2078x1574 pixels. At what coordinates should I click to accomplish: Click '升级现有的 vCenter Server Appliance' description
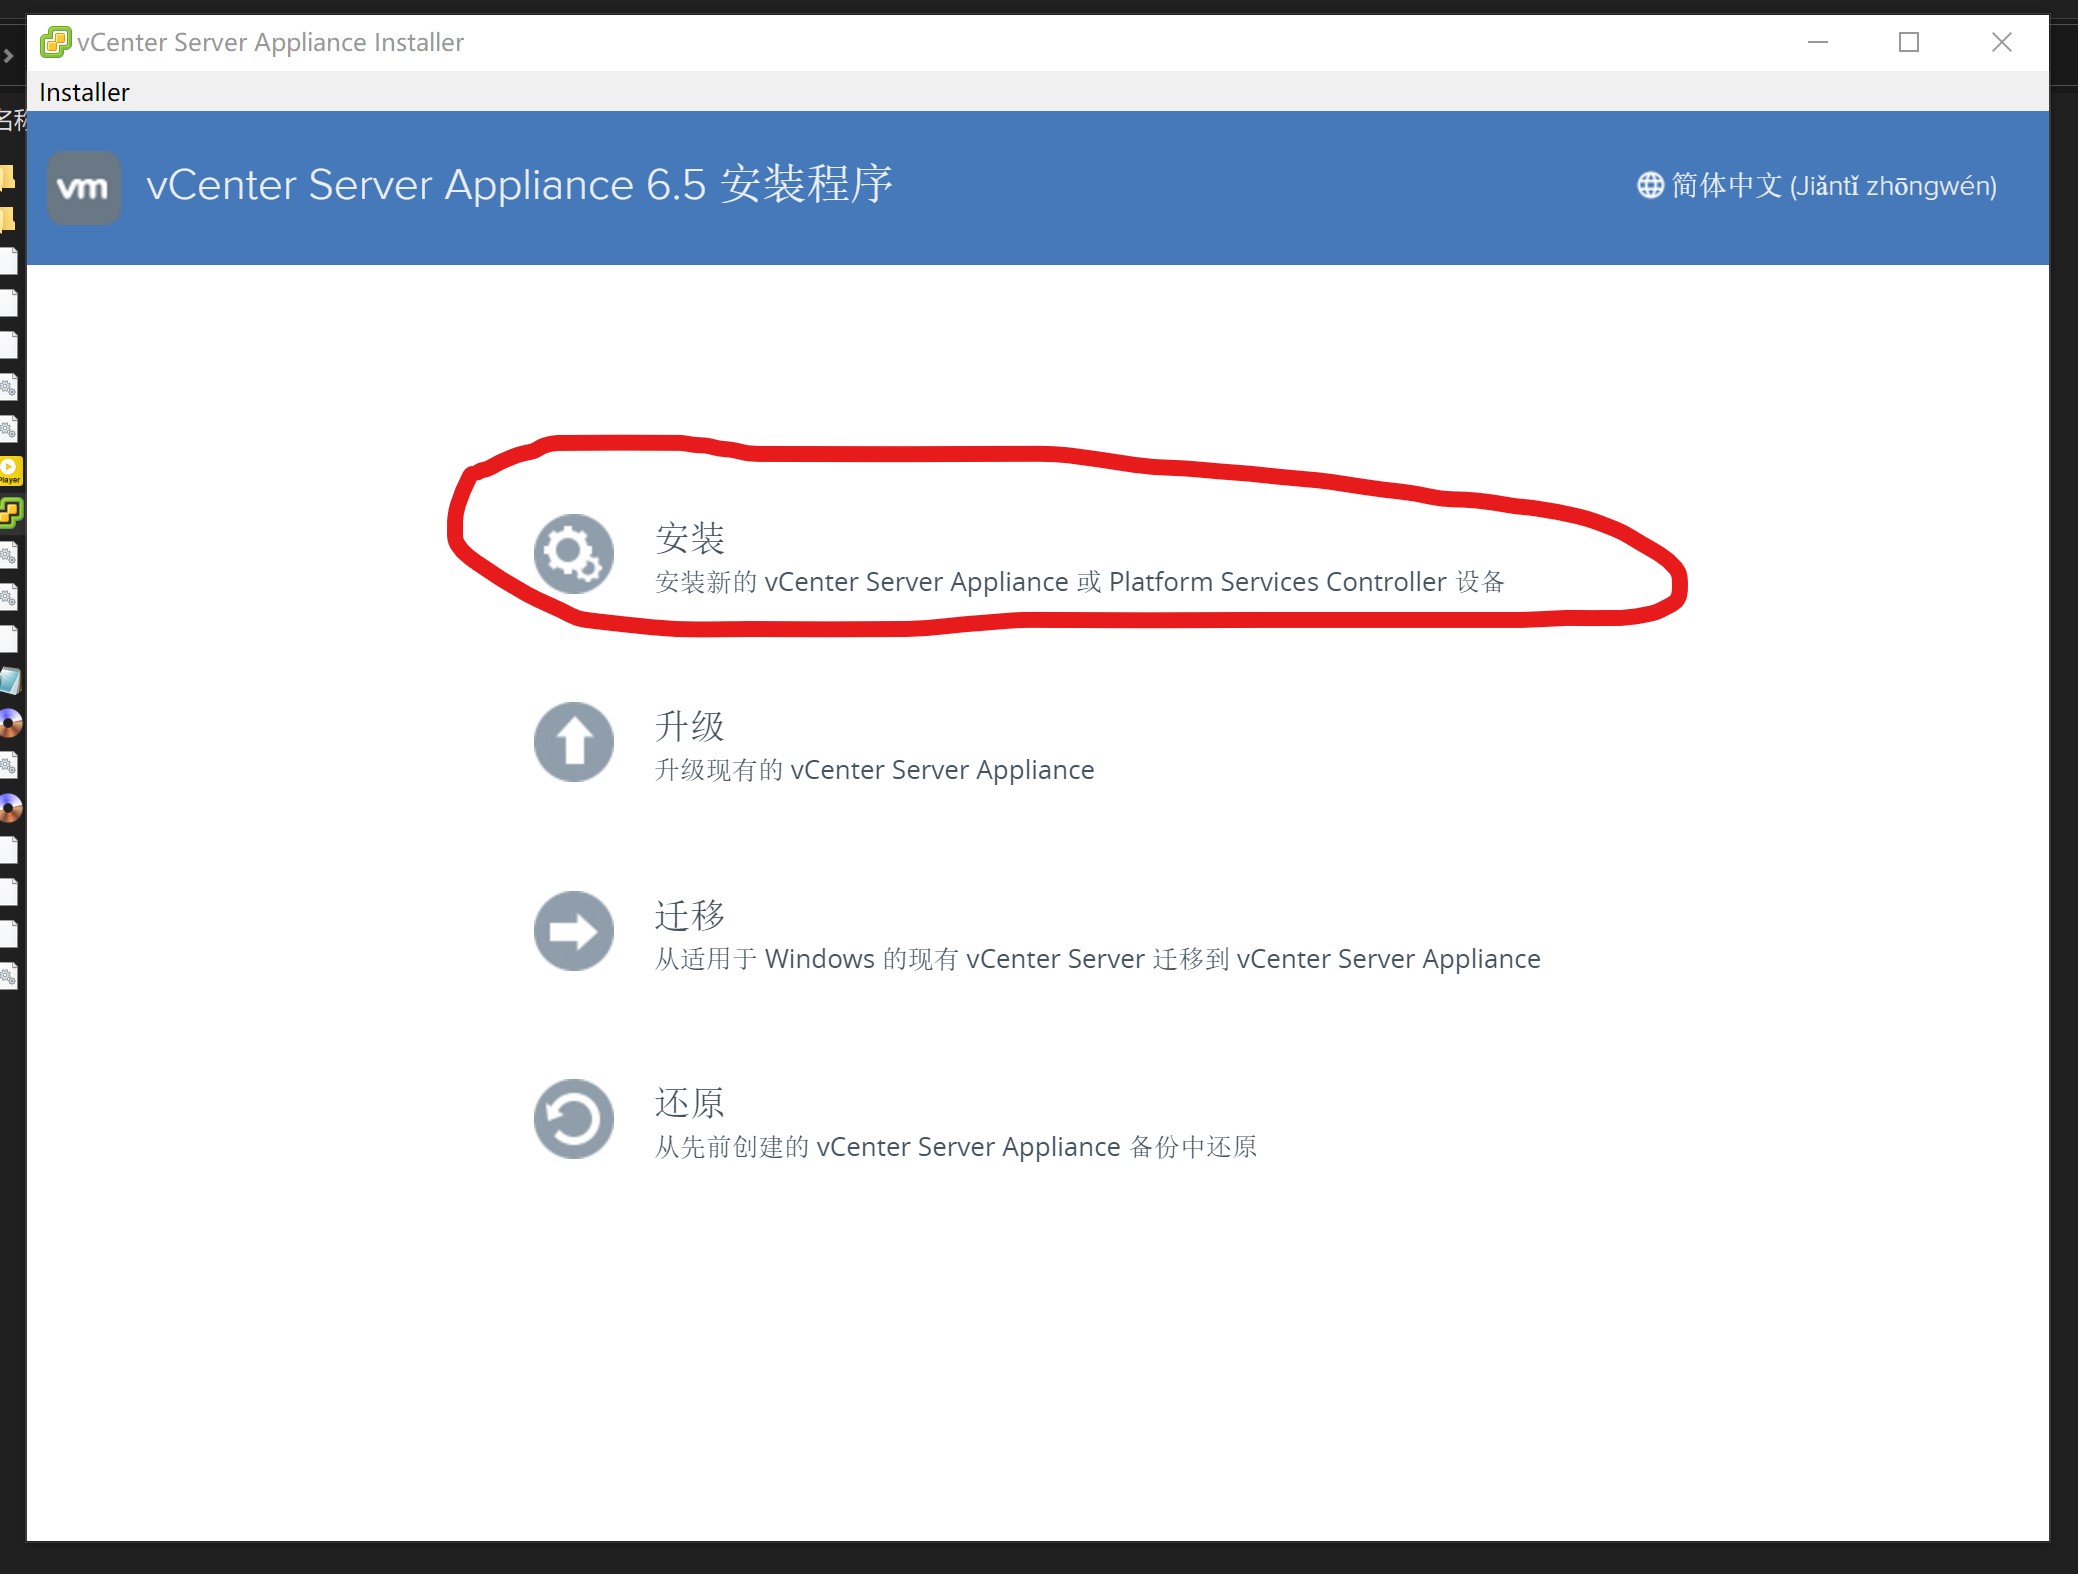tap(875, 770)
